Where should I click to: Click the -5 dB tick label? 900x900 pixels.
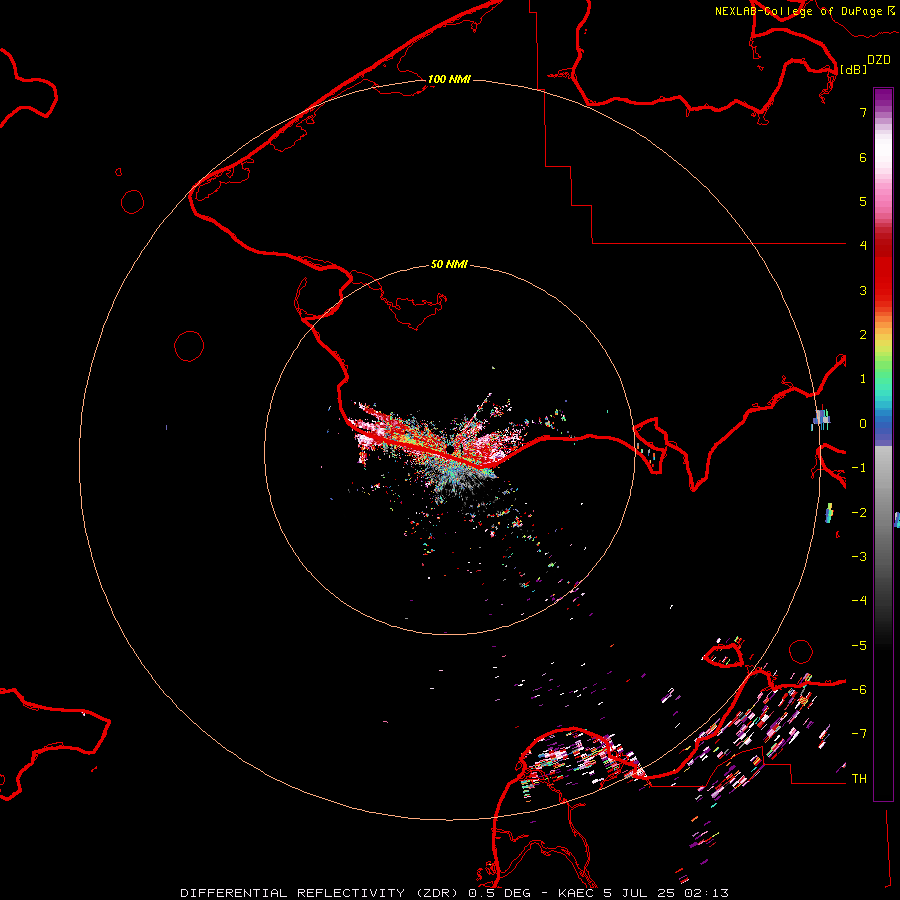859,646
